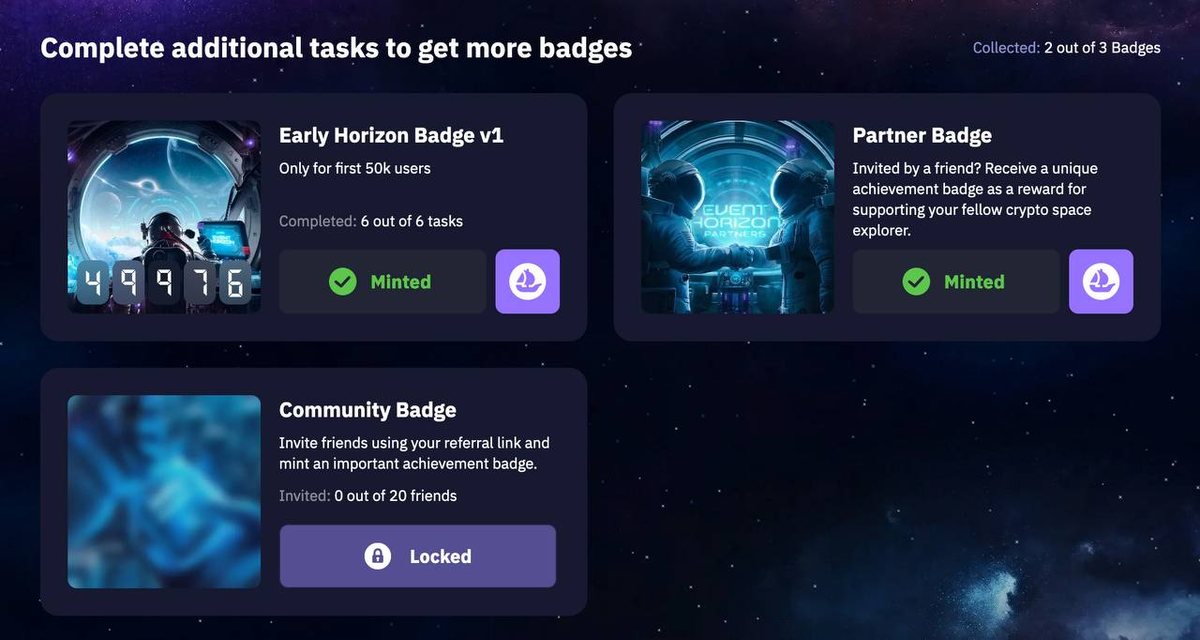Select the Partner Badge title
The image size is (1200, 640).
(922, 136)
